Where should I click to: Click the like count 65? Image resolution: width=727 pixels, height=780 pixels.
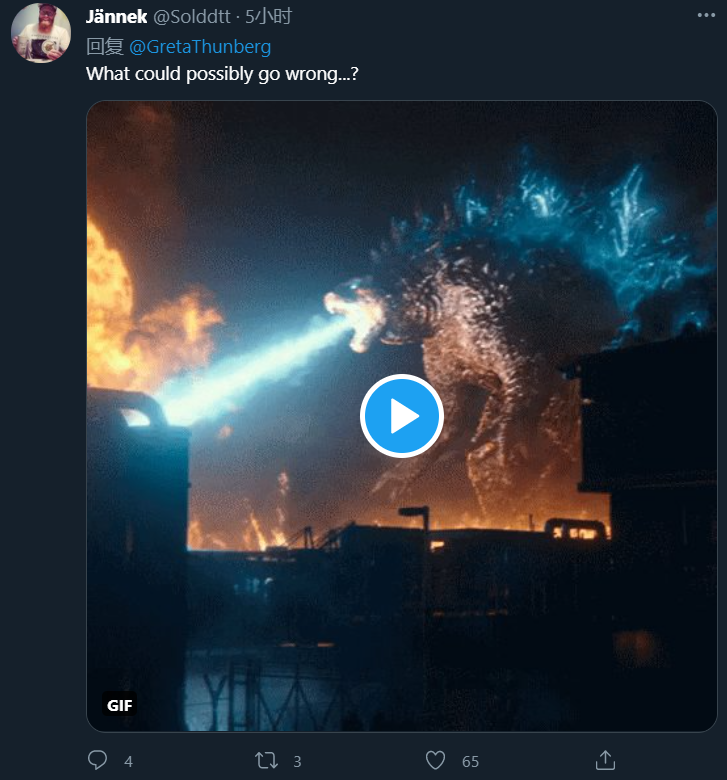(x=470, y=762)
